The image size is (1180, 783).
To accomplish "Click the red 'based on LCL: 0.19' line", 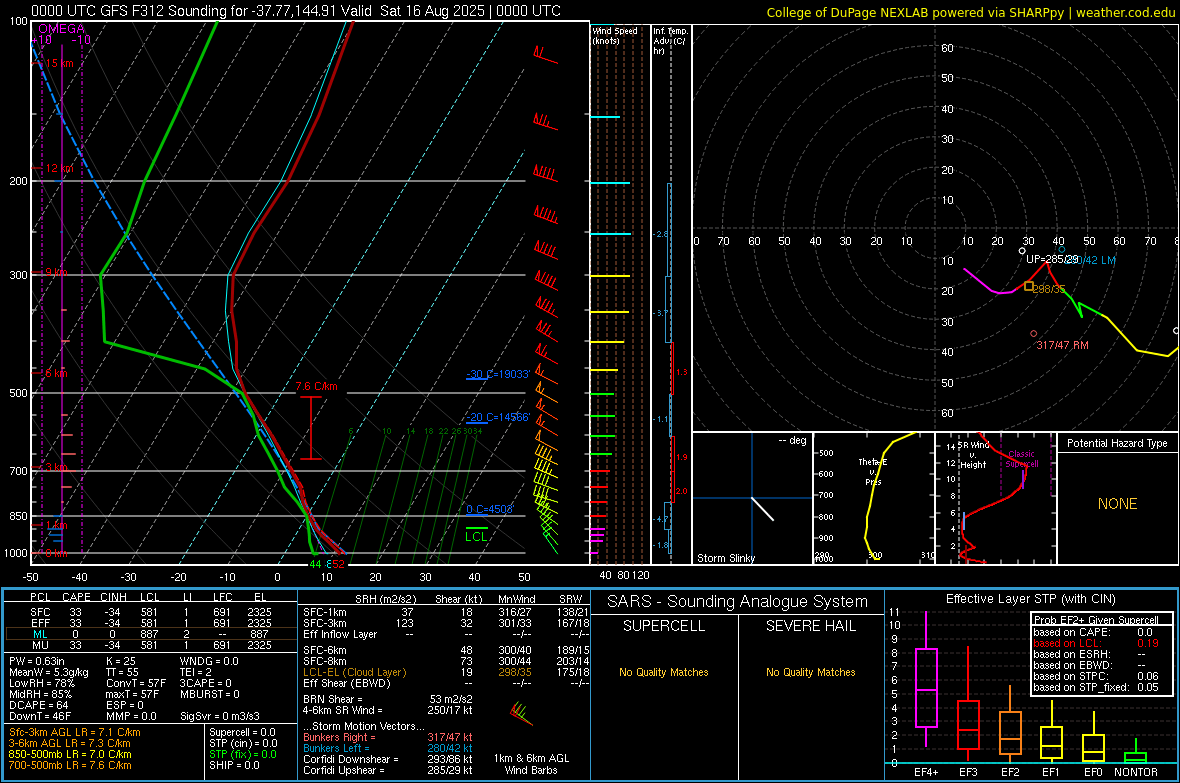I will tap(1096, 643).
